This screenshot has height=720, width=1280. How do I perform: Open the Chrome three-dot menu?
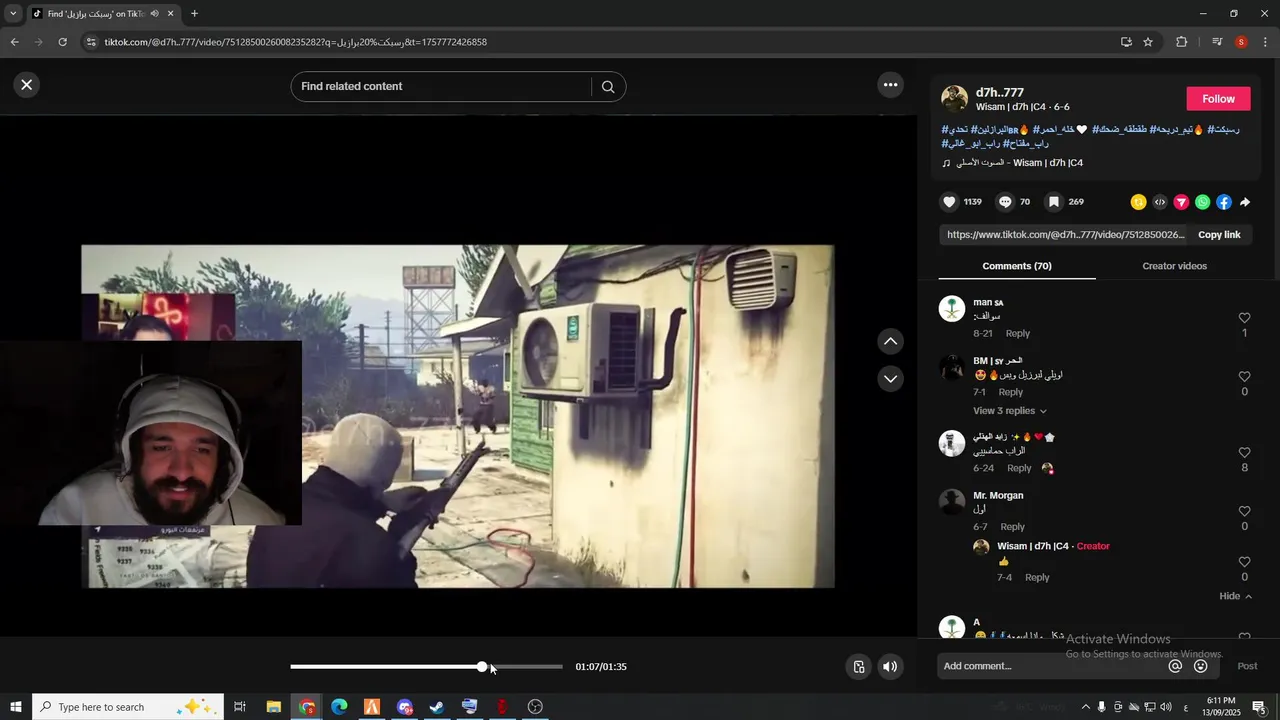[x=1266, y=42]
